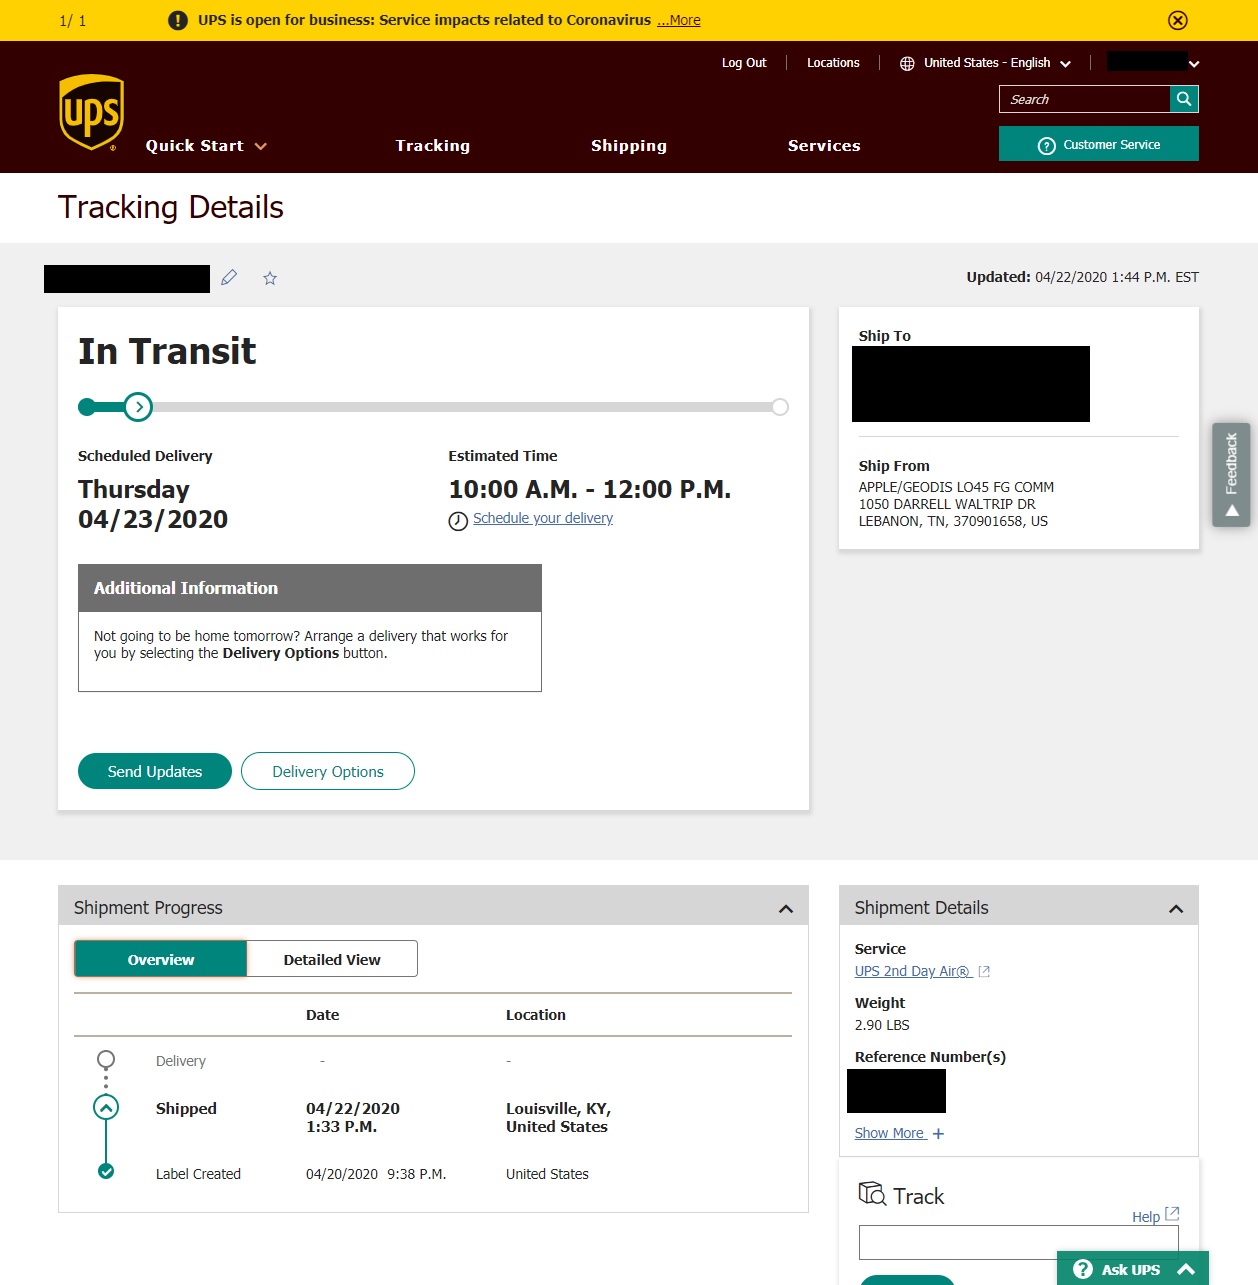Click the Track tracking number input field
1258x1285 pixels.
pos(1018,1242)
